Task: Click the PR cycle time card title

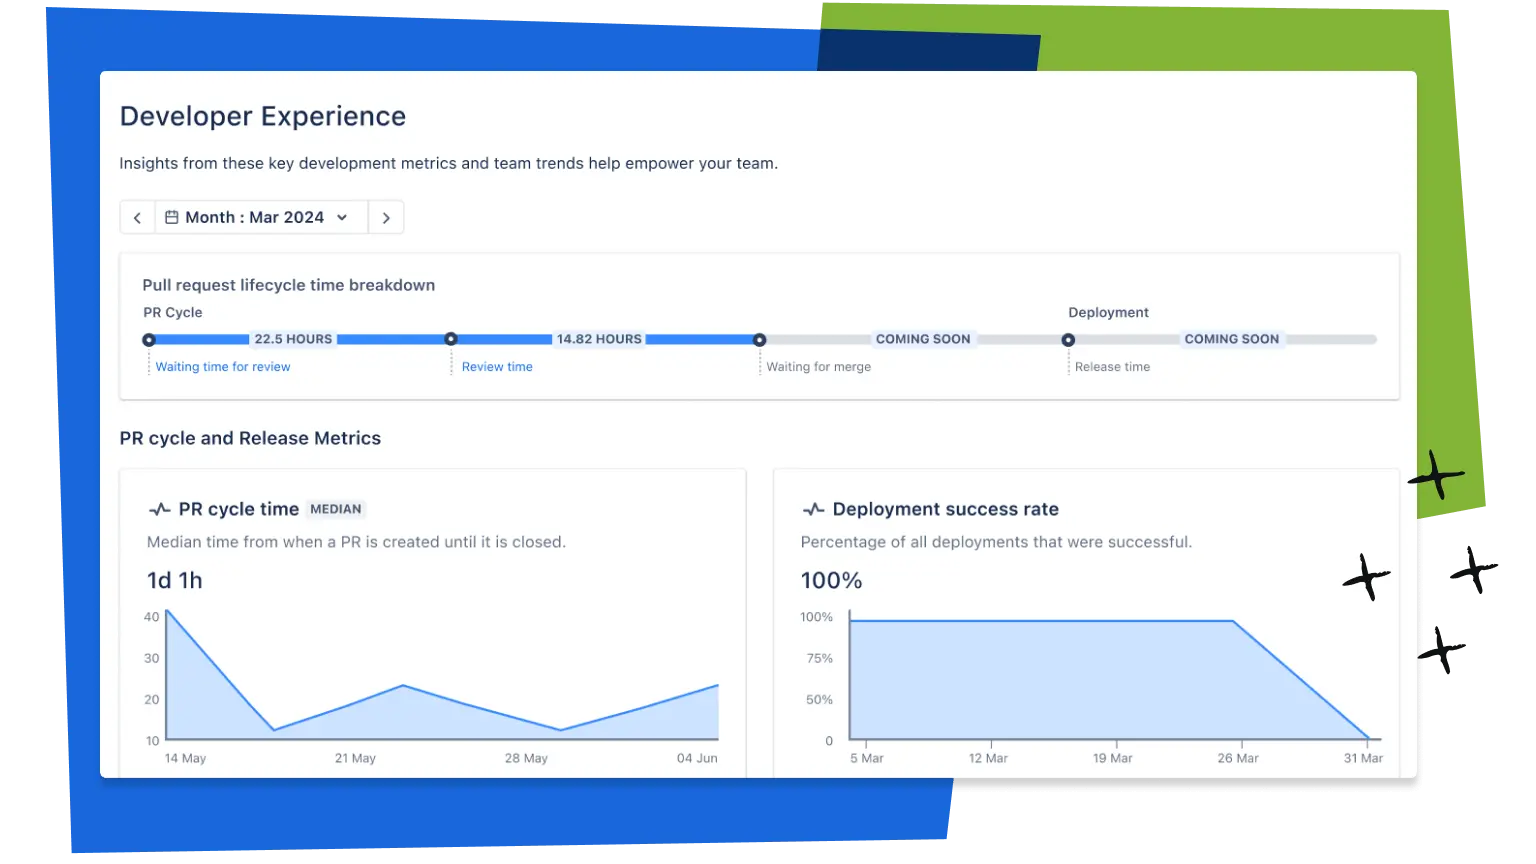Action: [238, 509]
